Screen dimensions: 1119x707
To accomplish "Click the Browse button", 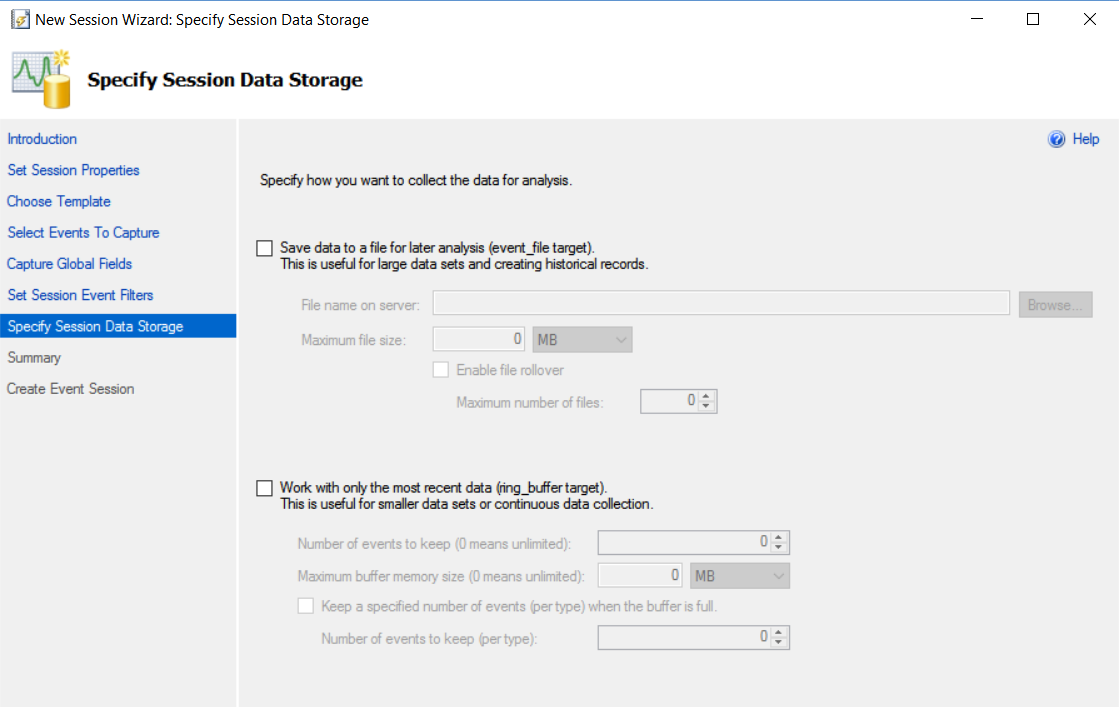I will tap(1055, 305).
